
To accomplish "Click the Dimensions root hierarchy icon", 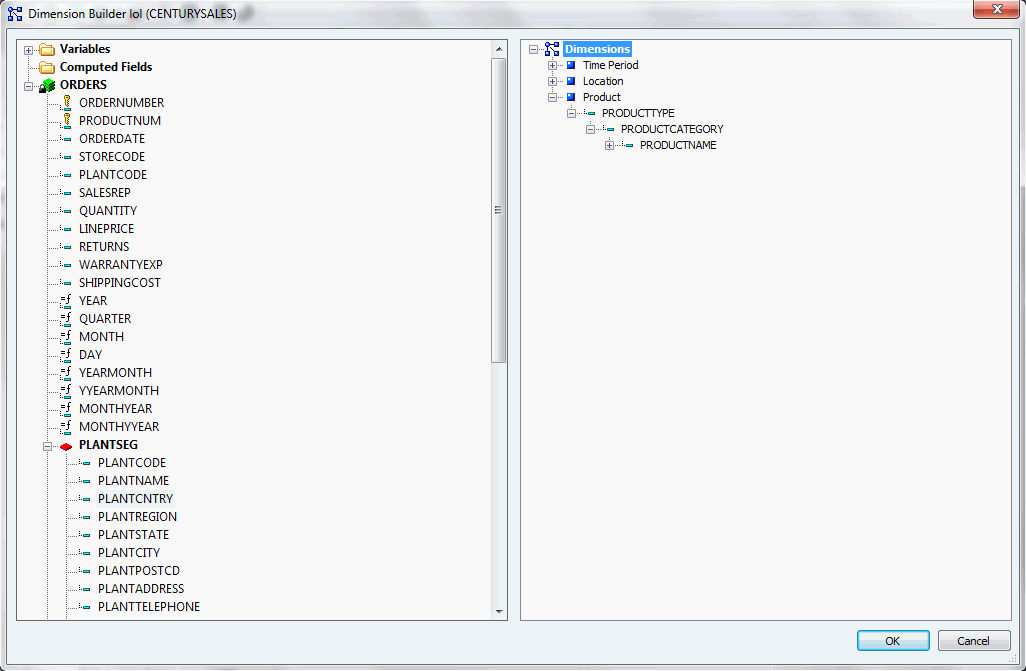I will coord(552,49).
